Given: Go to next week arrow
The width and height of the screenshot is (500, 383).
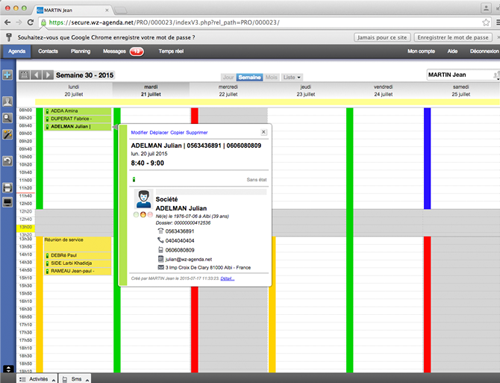Looking at the screenshot, I should pyautogui.click(x=48, y=75).
